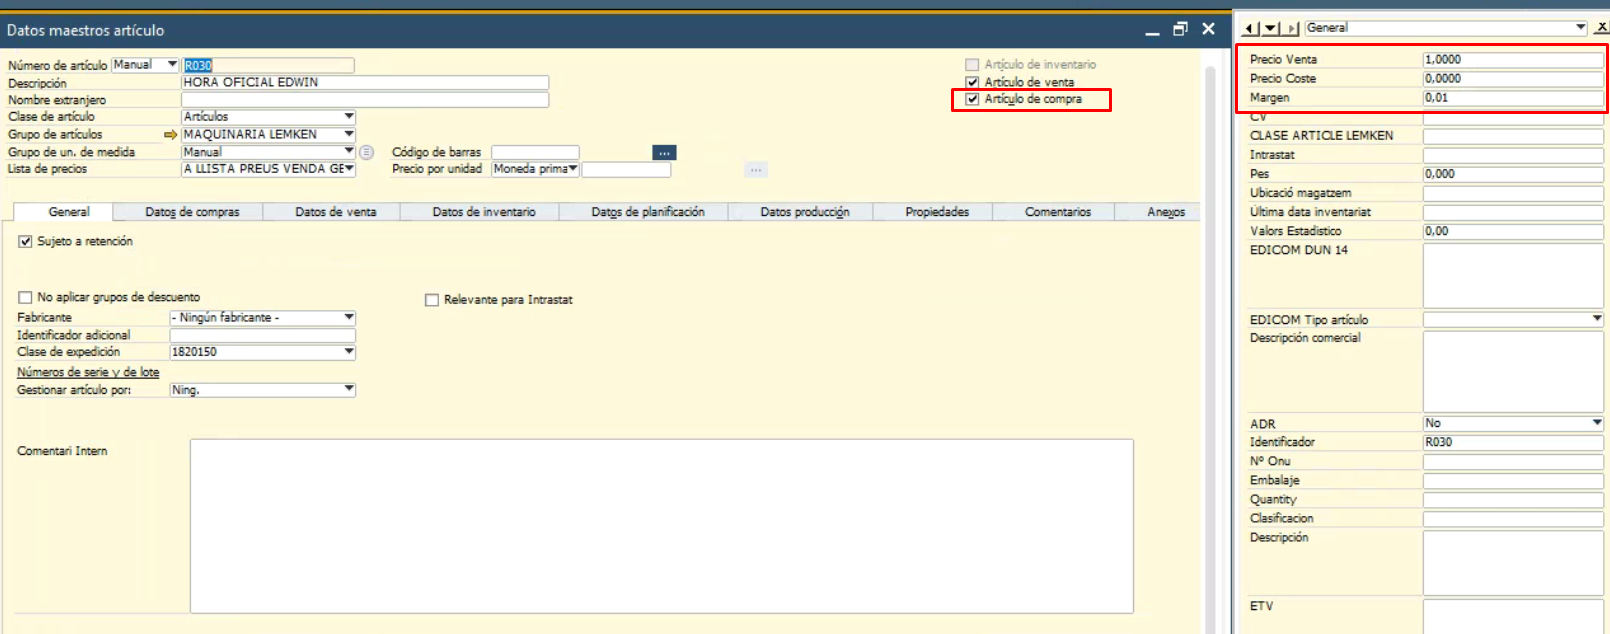The height and width of the screenshot is (634, 1610).
Task: Click the EDICOM DUN 14 text box
Action: (x=1513, y=275)
